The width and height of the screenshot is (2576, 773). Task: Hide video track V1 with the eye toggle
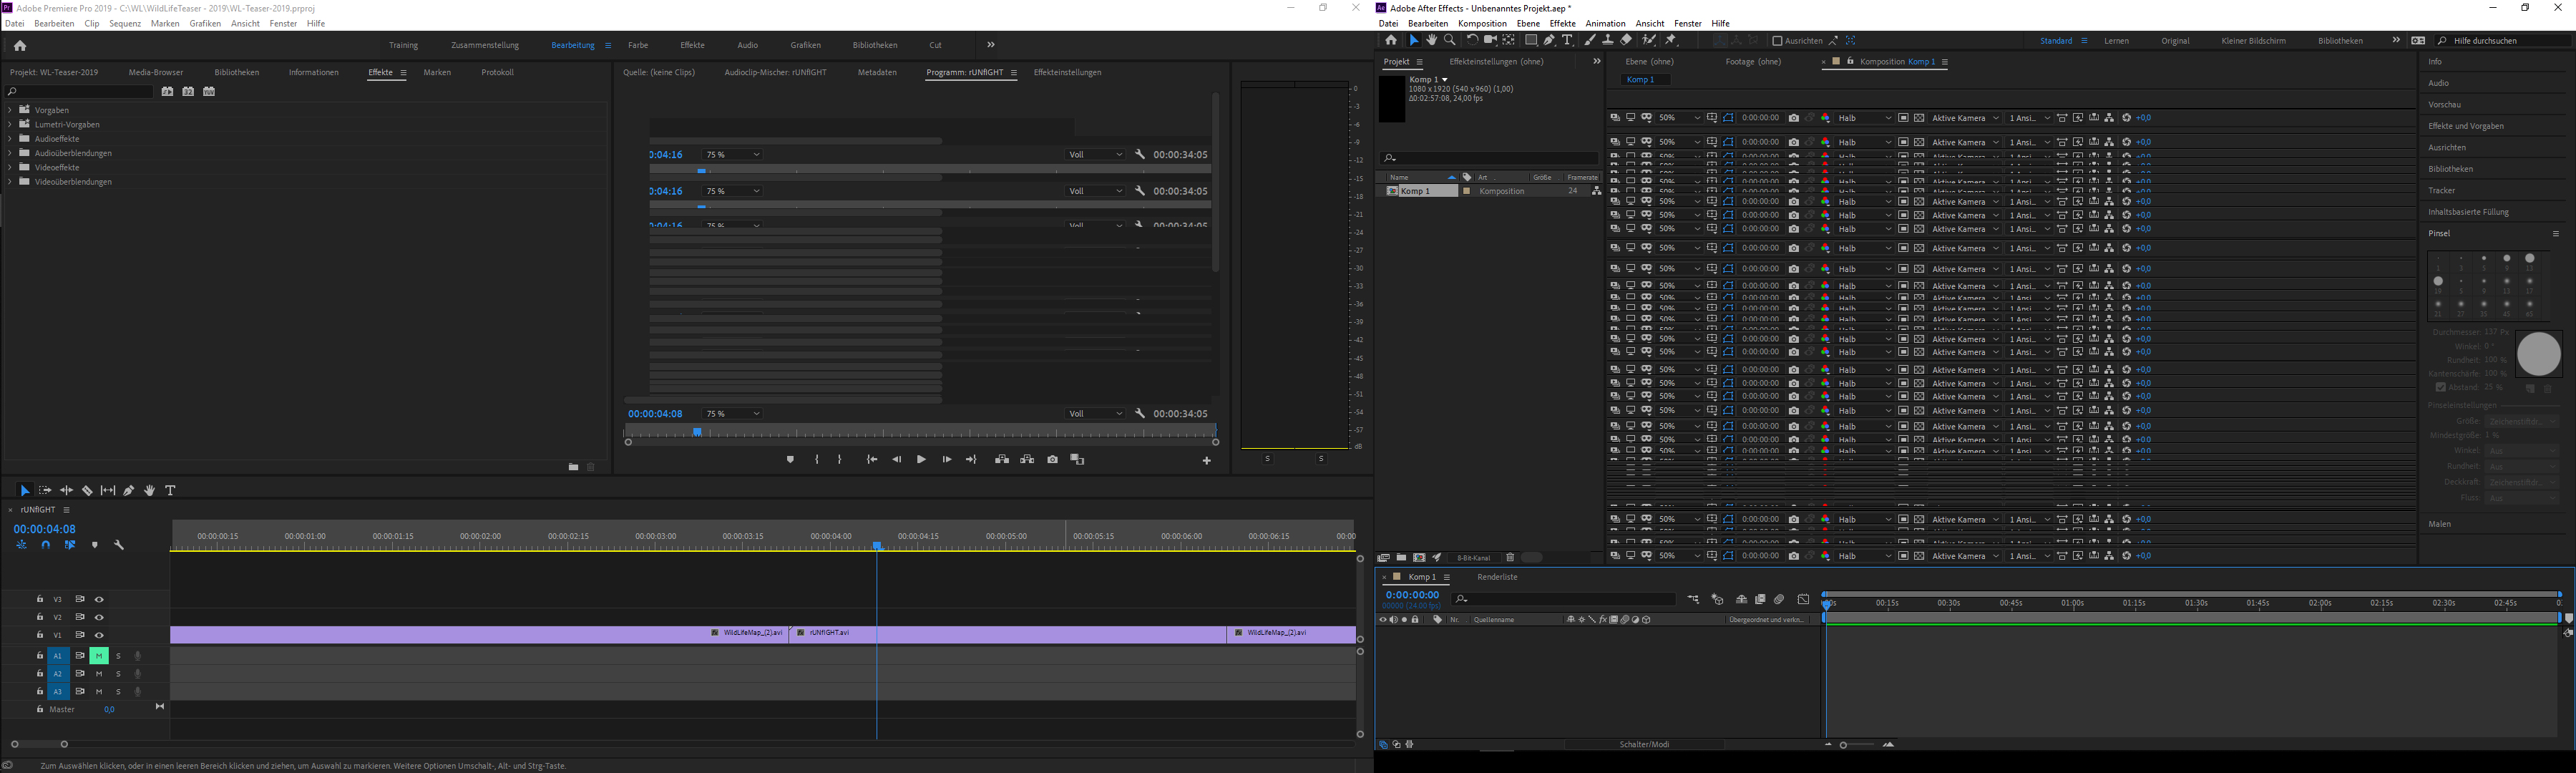pos(99,634)
